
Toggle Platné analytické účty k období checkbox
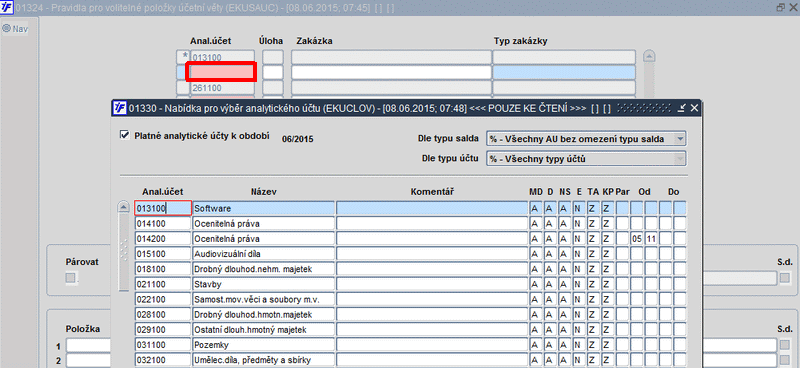pos(124,136)
